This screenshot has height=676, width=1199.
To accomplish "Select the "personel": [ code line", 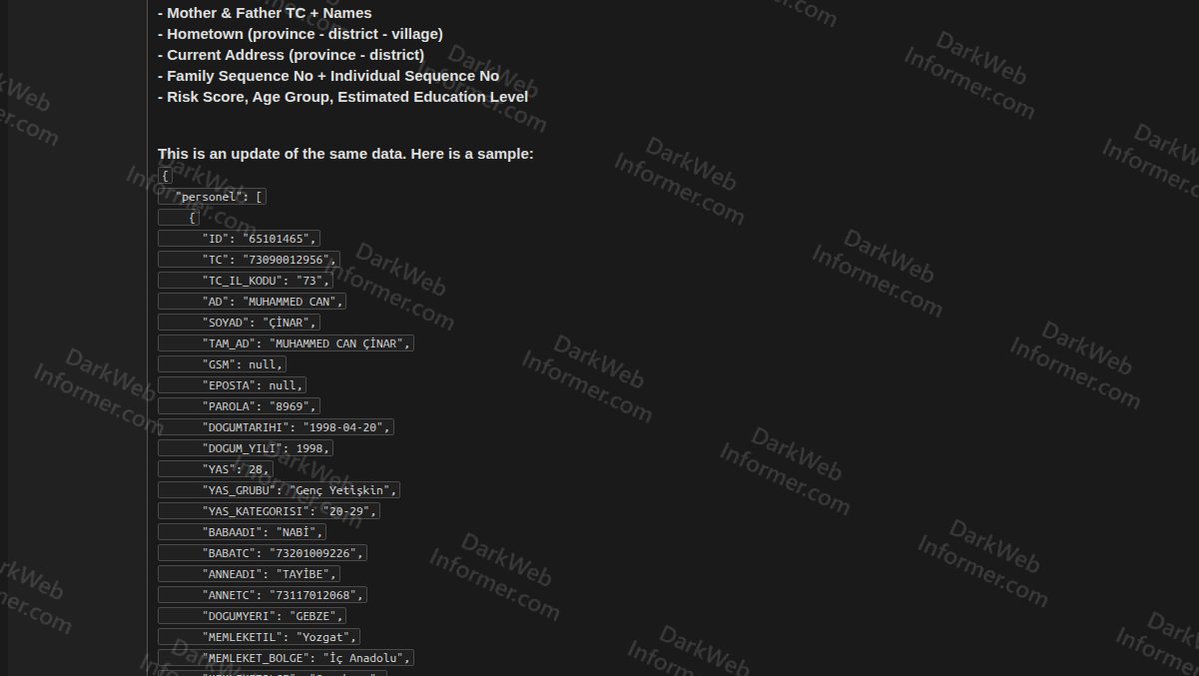I will coord(212,197).
